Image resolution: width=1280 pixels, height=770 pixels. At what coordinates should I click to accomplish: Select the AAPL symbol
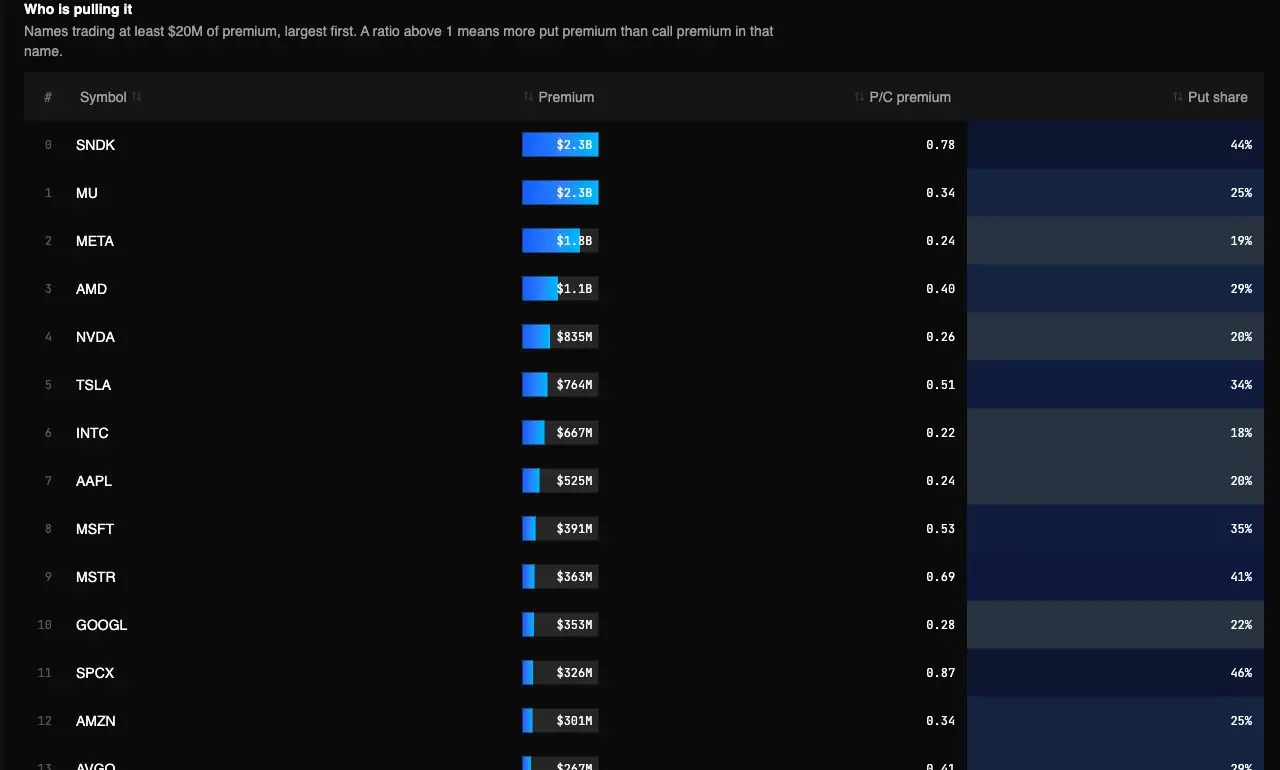[94, 481]
